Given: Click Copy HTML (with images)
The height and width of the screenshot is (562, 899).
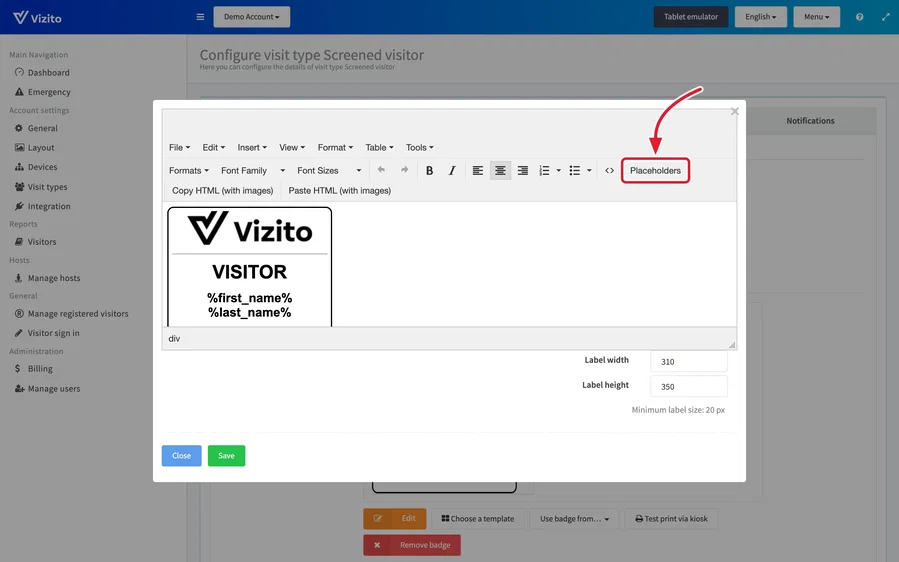Looking at the screenshot, I should pos(222,190).
